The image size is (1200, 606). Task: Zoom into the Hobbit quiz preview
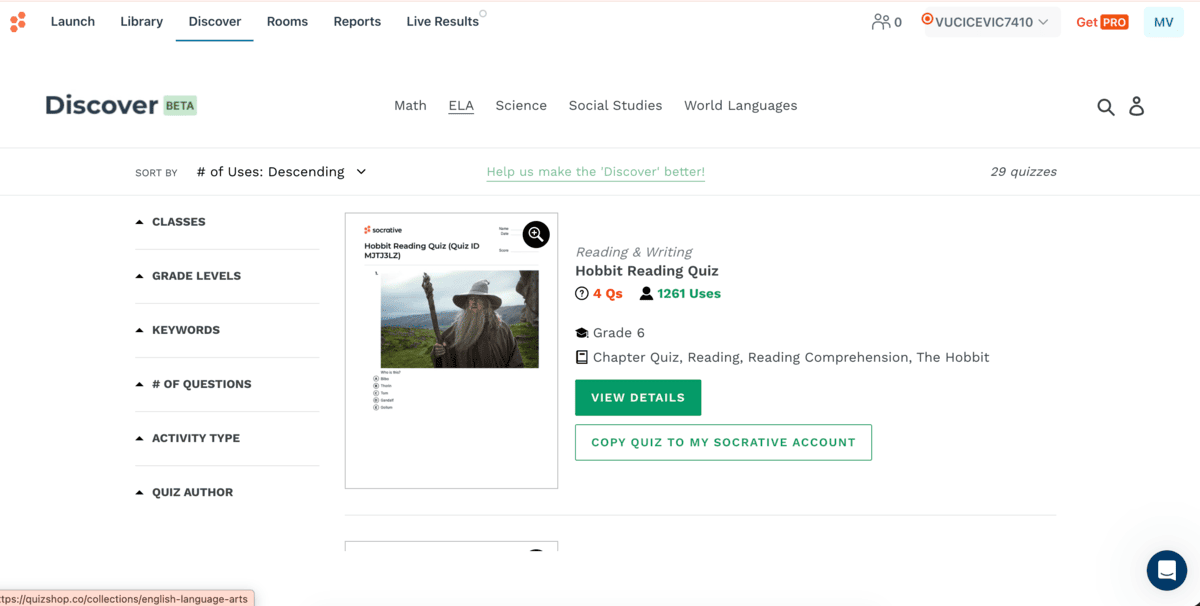tap(536, 235)
